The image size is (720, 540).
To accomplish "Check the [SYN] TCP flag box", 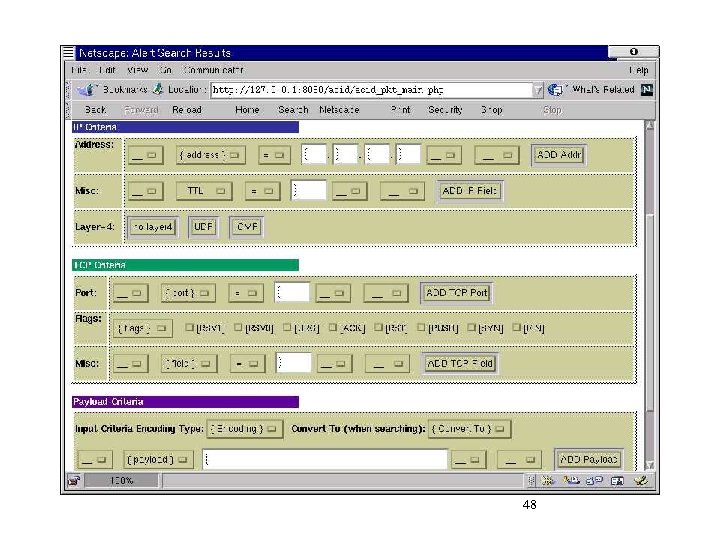I will click(471, 327).
